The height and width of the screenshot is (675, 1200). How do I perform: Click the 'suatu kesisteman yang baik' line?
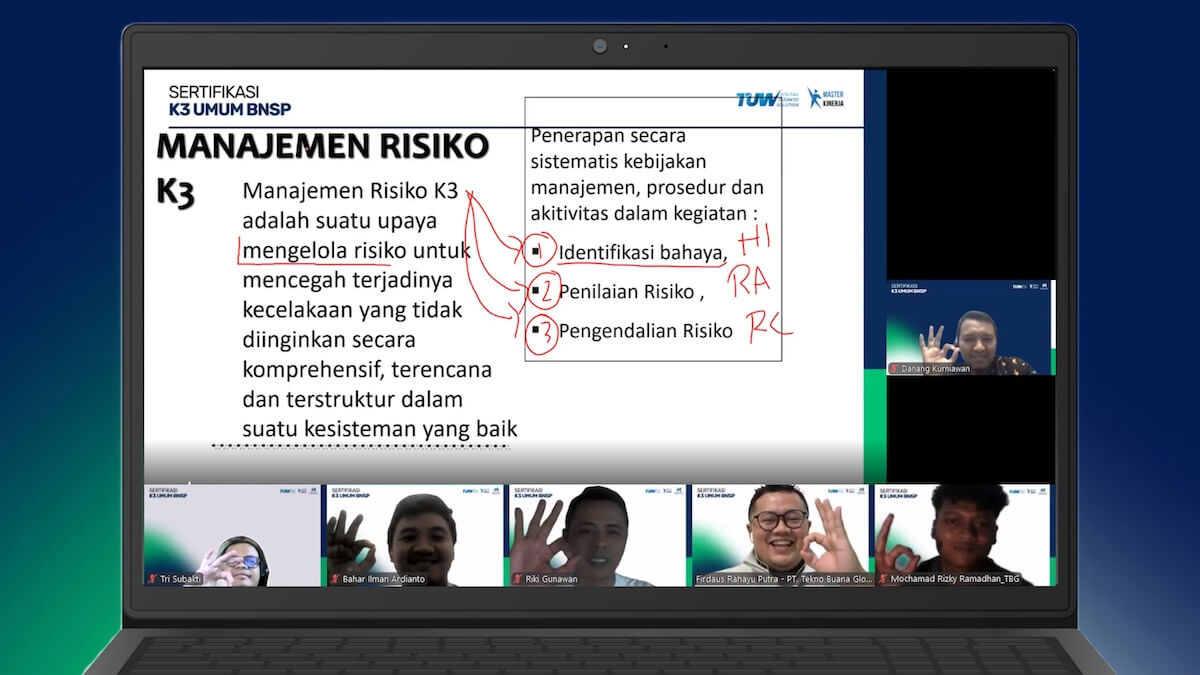pyautogui.click(x=379, y=429)
